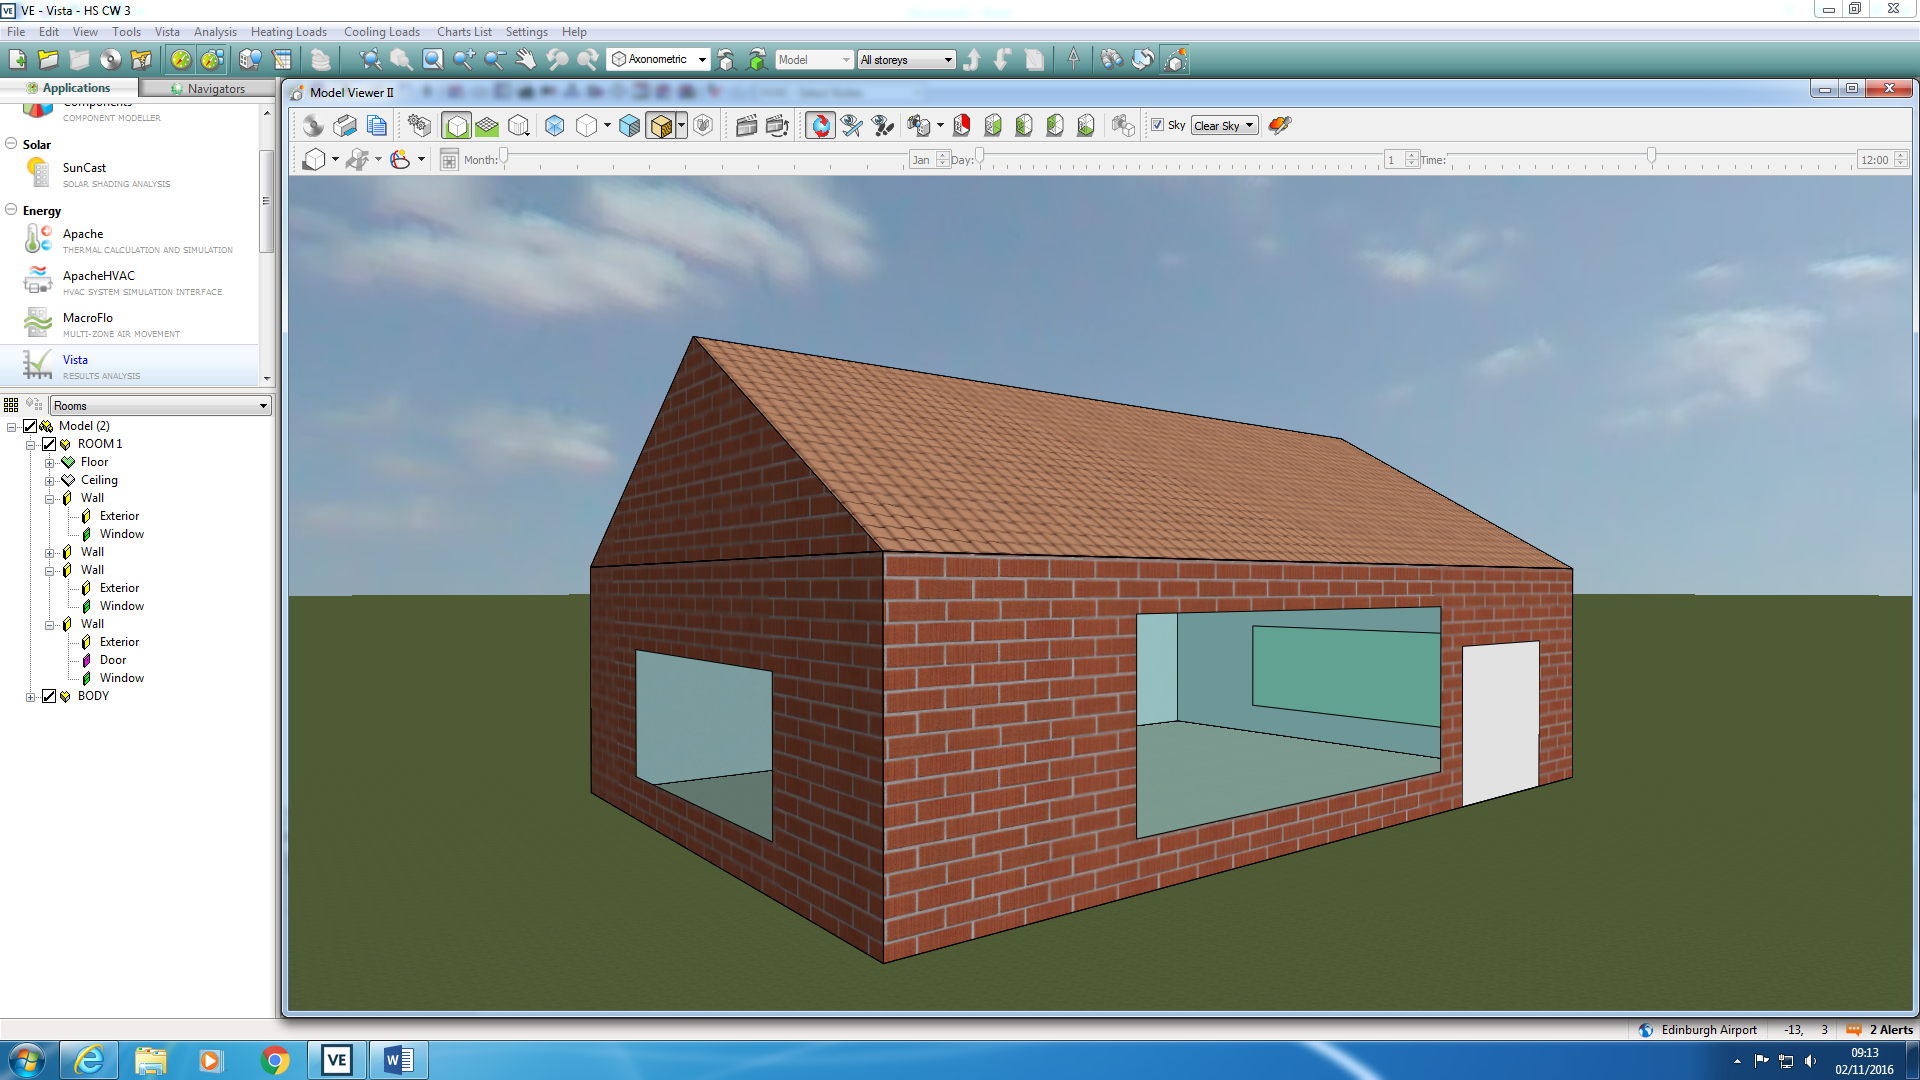Viewport: 1920px width, 1080px height.
Task: Click the Print icon in Model Viewer
Action: (x=345, y=125)
